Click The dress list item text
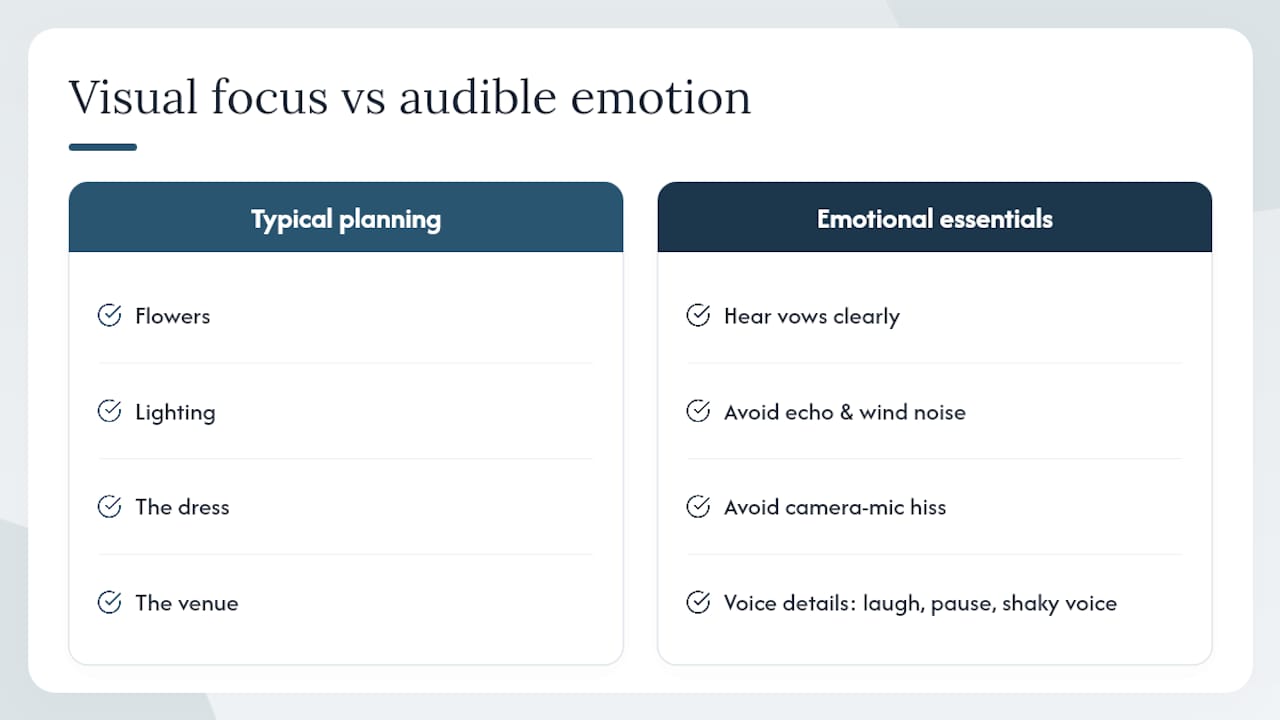Screen dimensions: 1280x720 pos(183,507)
